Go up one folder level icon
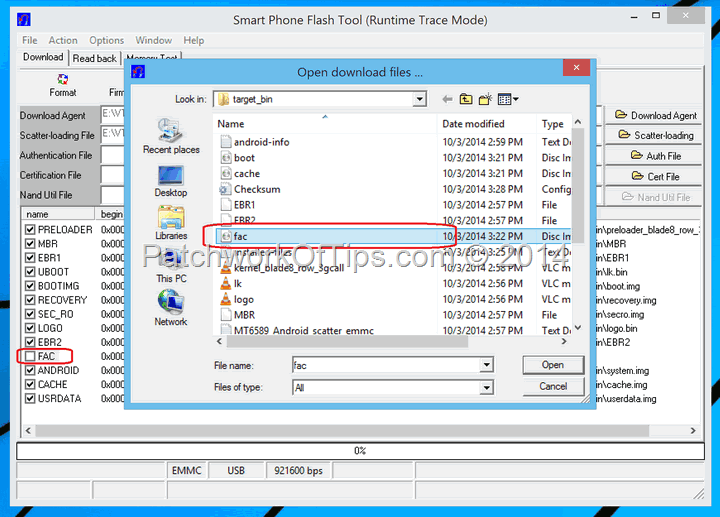Screen dimensions: 720x517 pos(466,99)
